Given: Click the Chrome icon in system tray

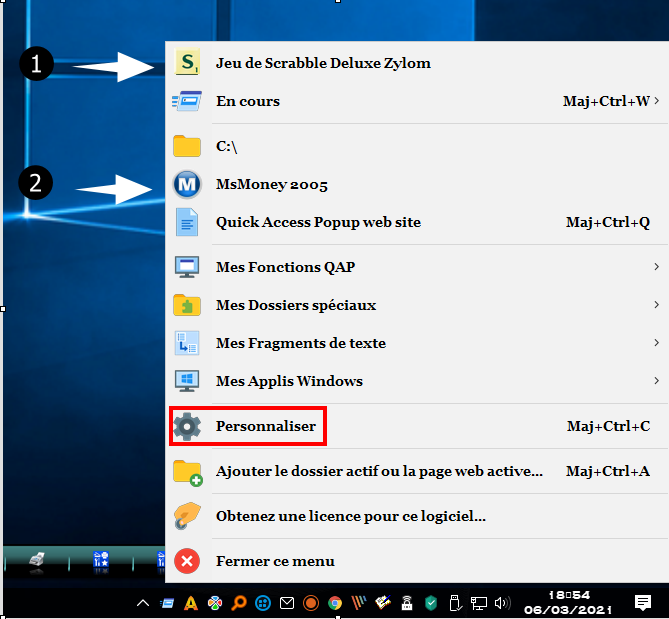Looking at the screenshot, I should click(x=335, y=603).
